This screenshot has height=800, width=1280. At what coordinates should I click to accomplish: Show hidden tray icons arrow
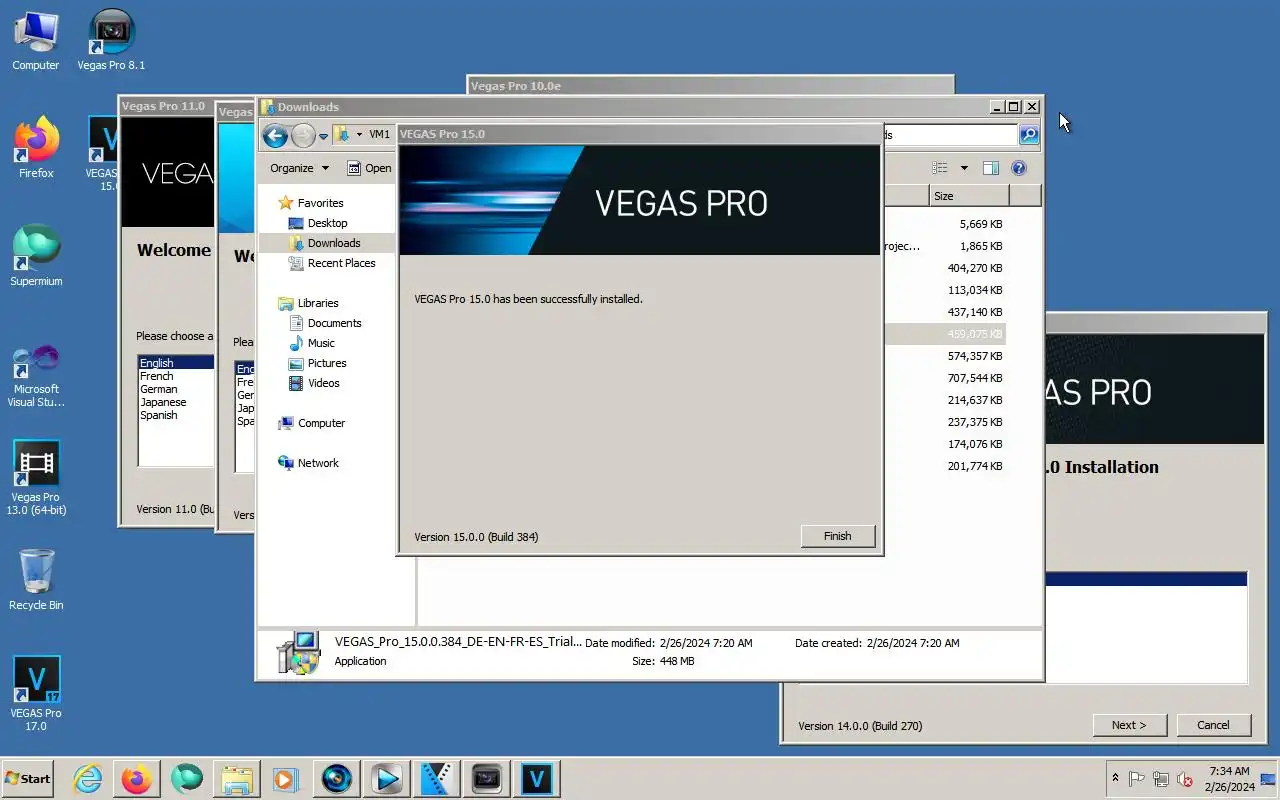pyautogui.click(x=1115, y=778)
